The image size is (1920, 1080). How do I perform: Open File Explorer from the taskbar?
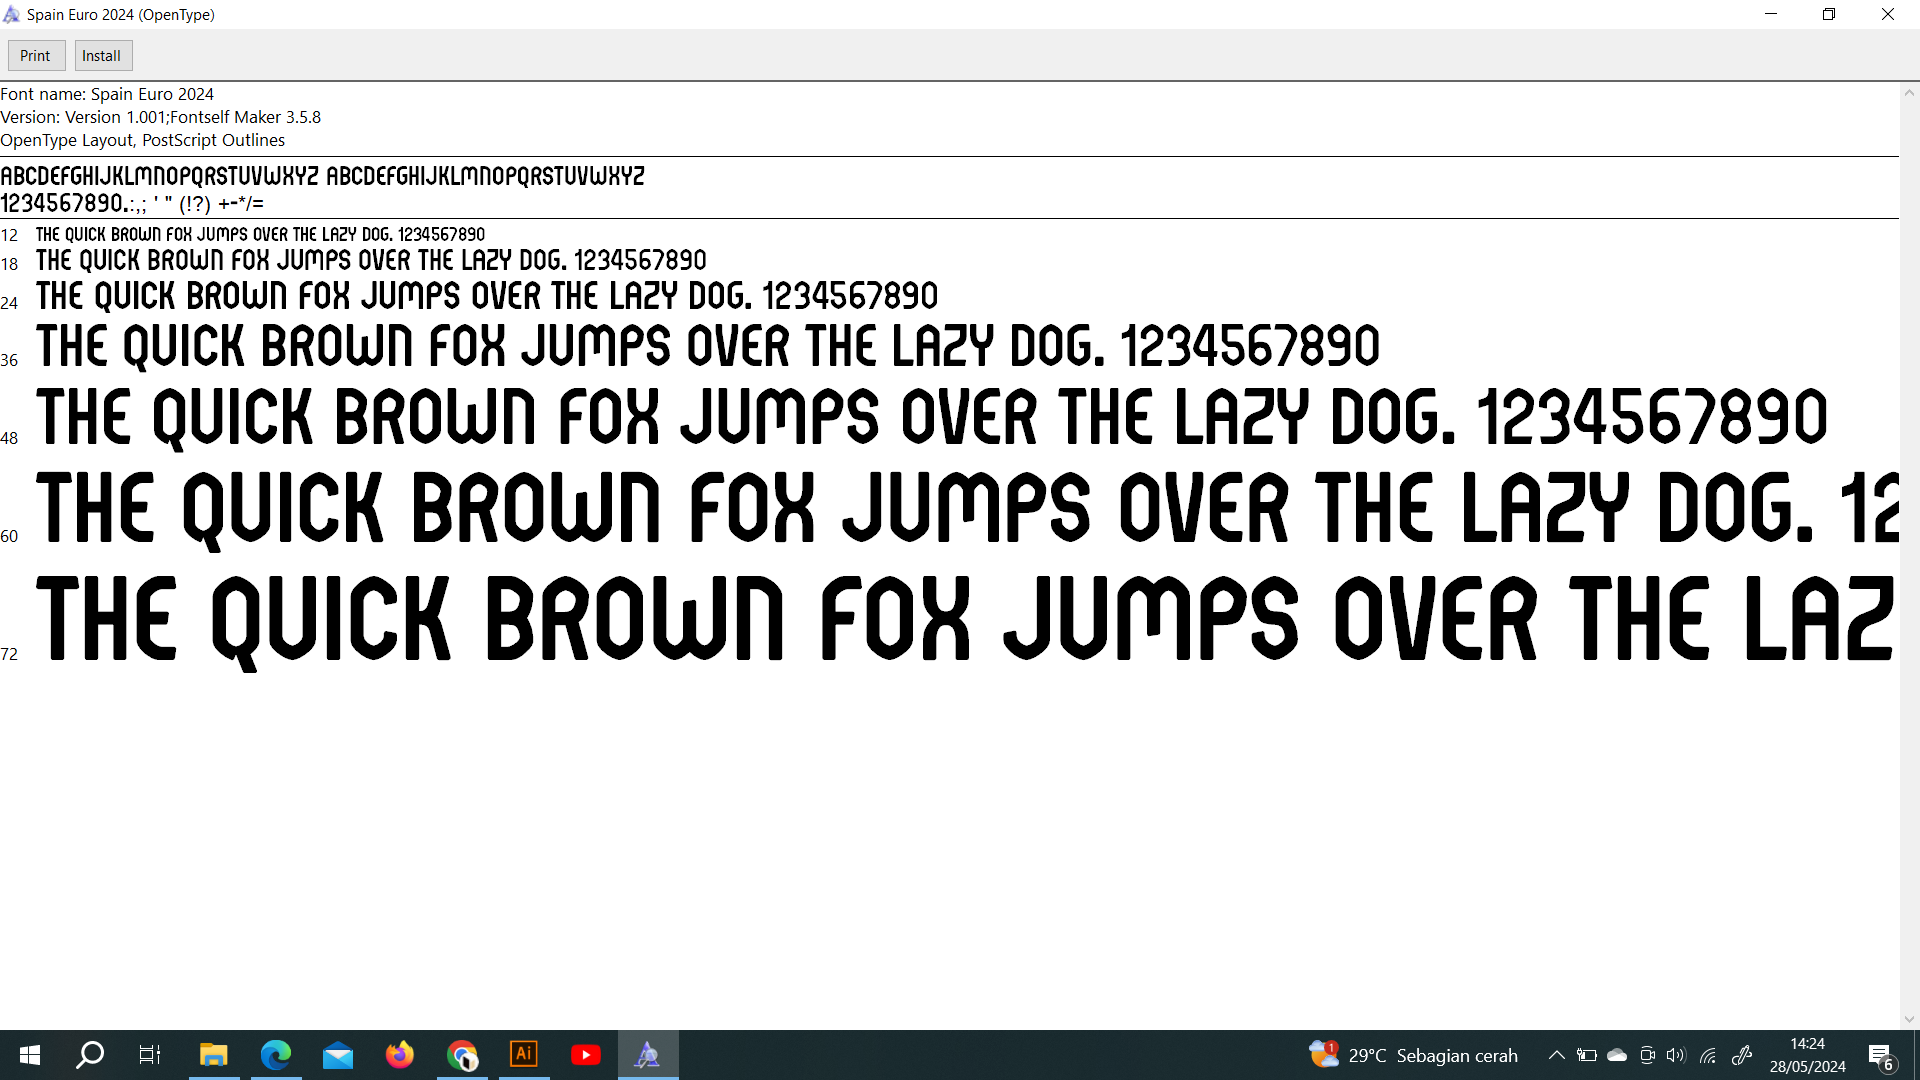tap(214, 1055)
